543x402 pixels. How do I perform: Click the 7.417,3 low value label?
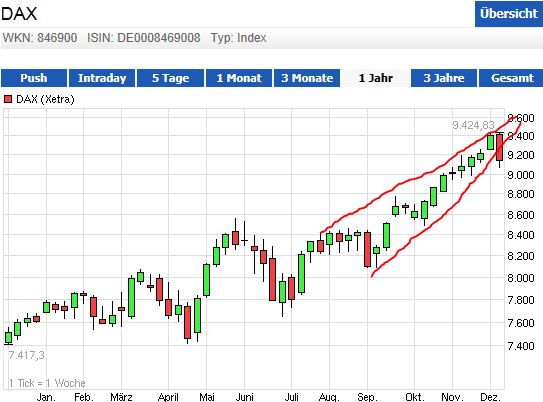[x=26, y=355]
